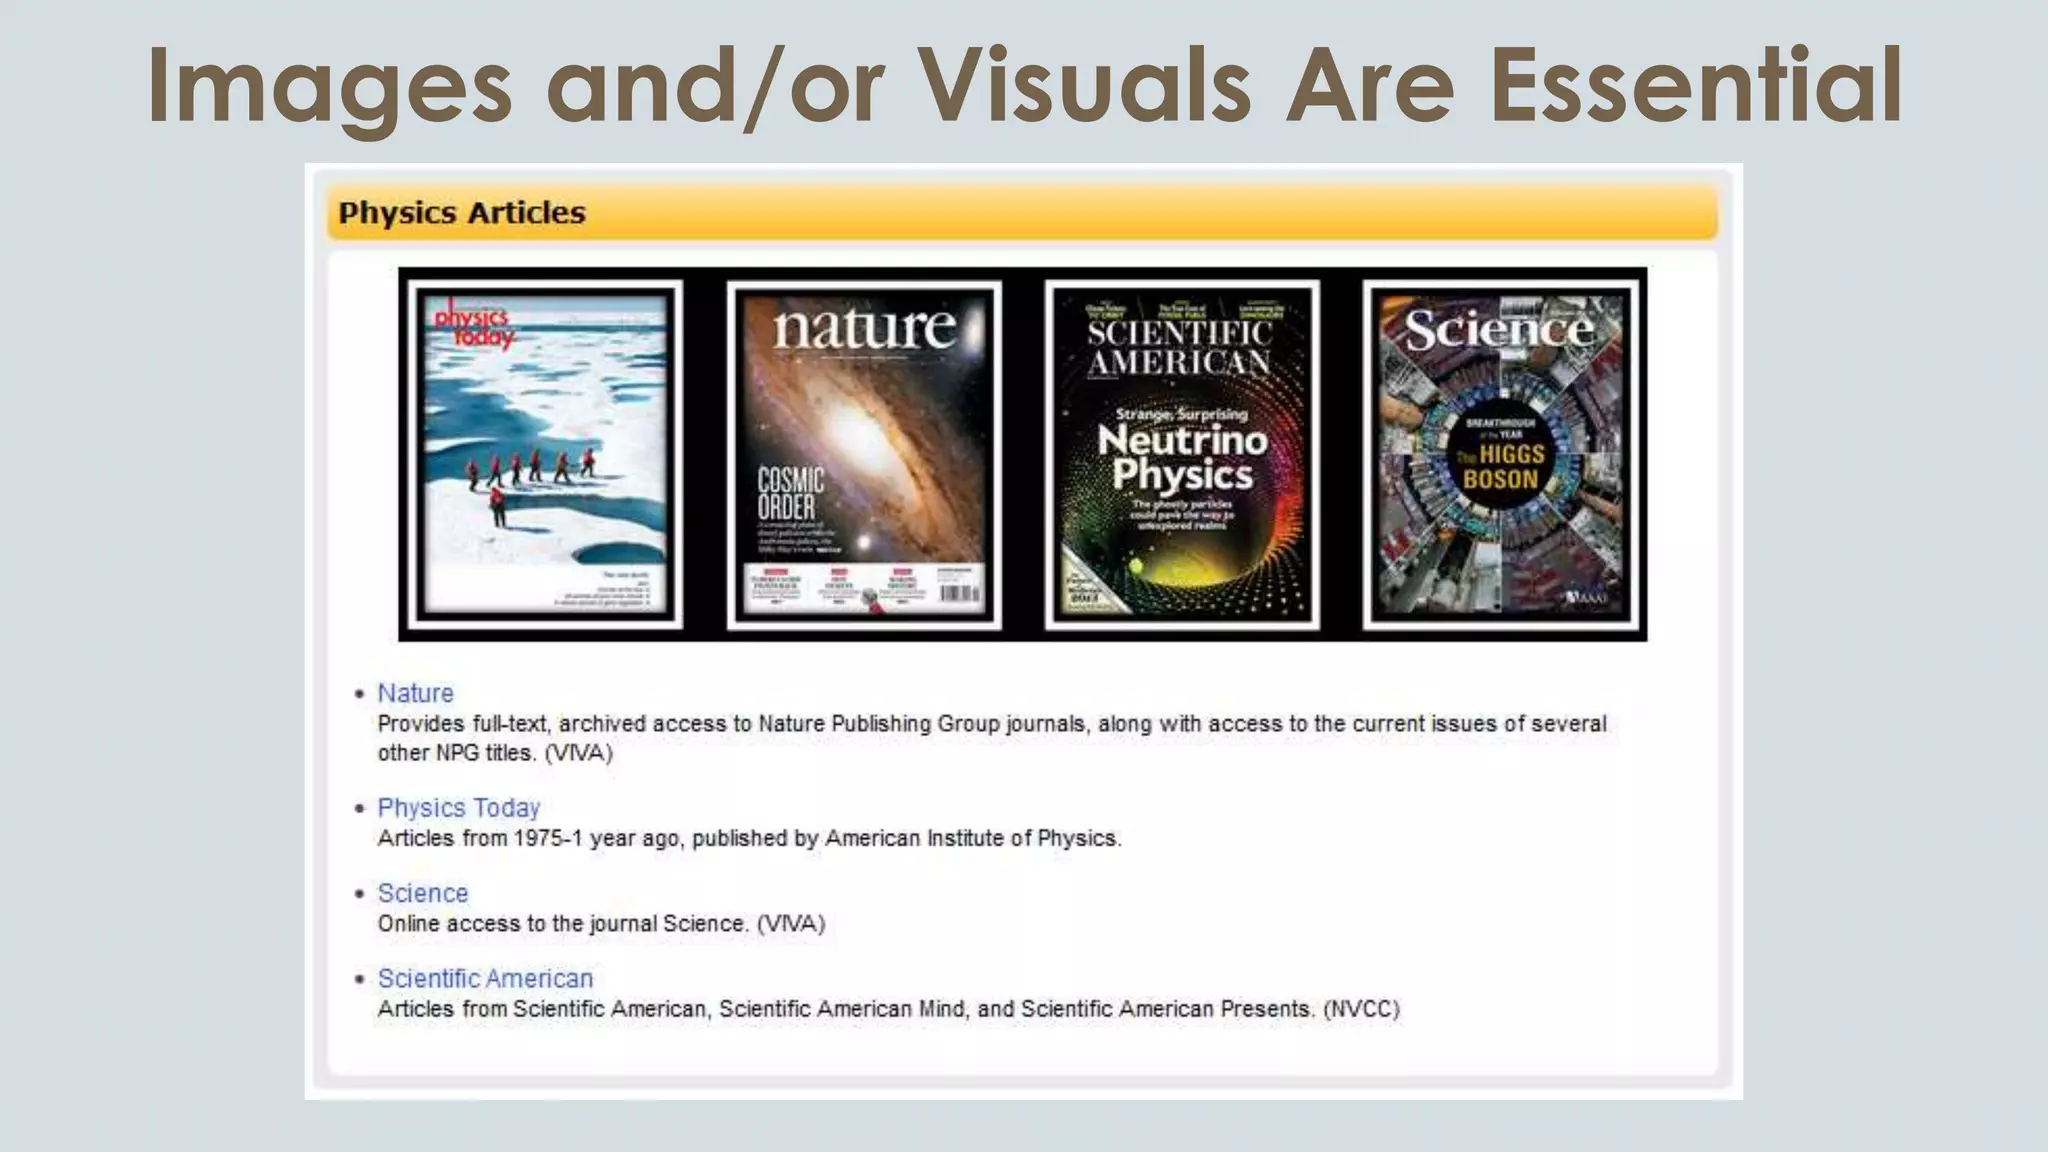Screen dimensions: 2048x1152
Task: Open the Scientific American link
Action: pyautogui.click(x=485, y=978)
